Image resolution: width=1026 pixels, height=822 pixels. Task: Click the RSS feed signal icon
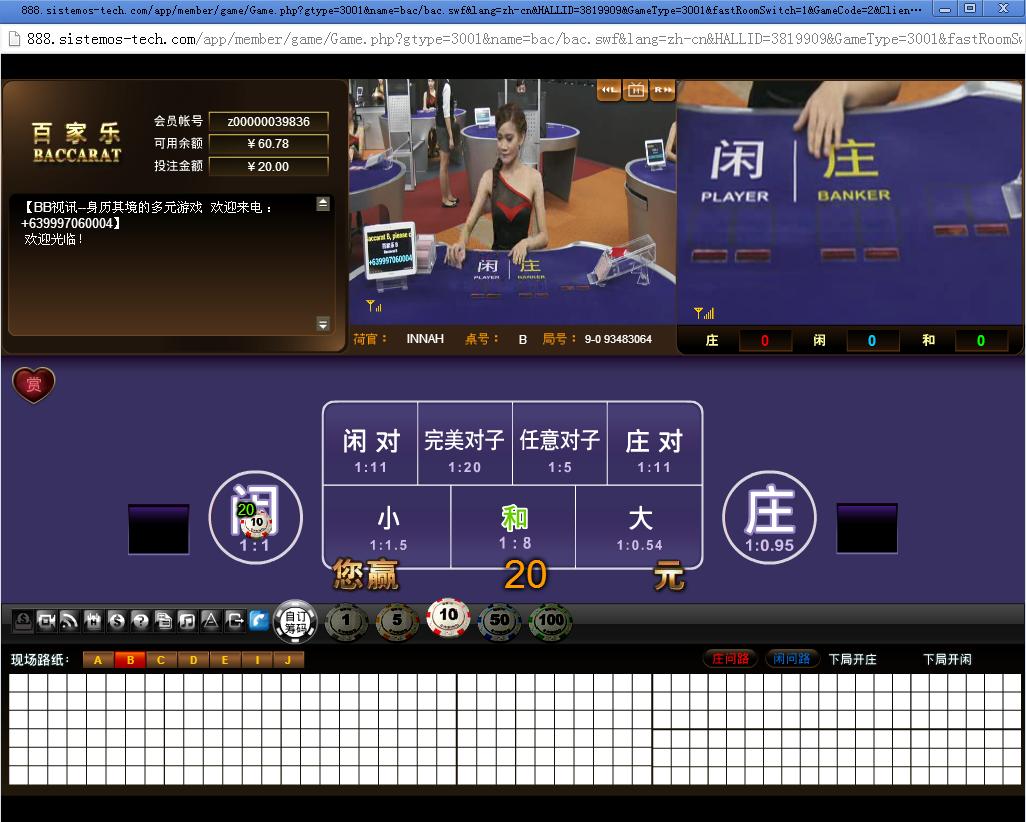point(69,620)
